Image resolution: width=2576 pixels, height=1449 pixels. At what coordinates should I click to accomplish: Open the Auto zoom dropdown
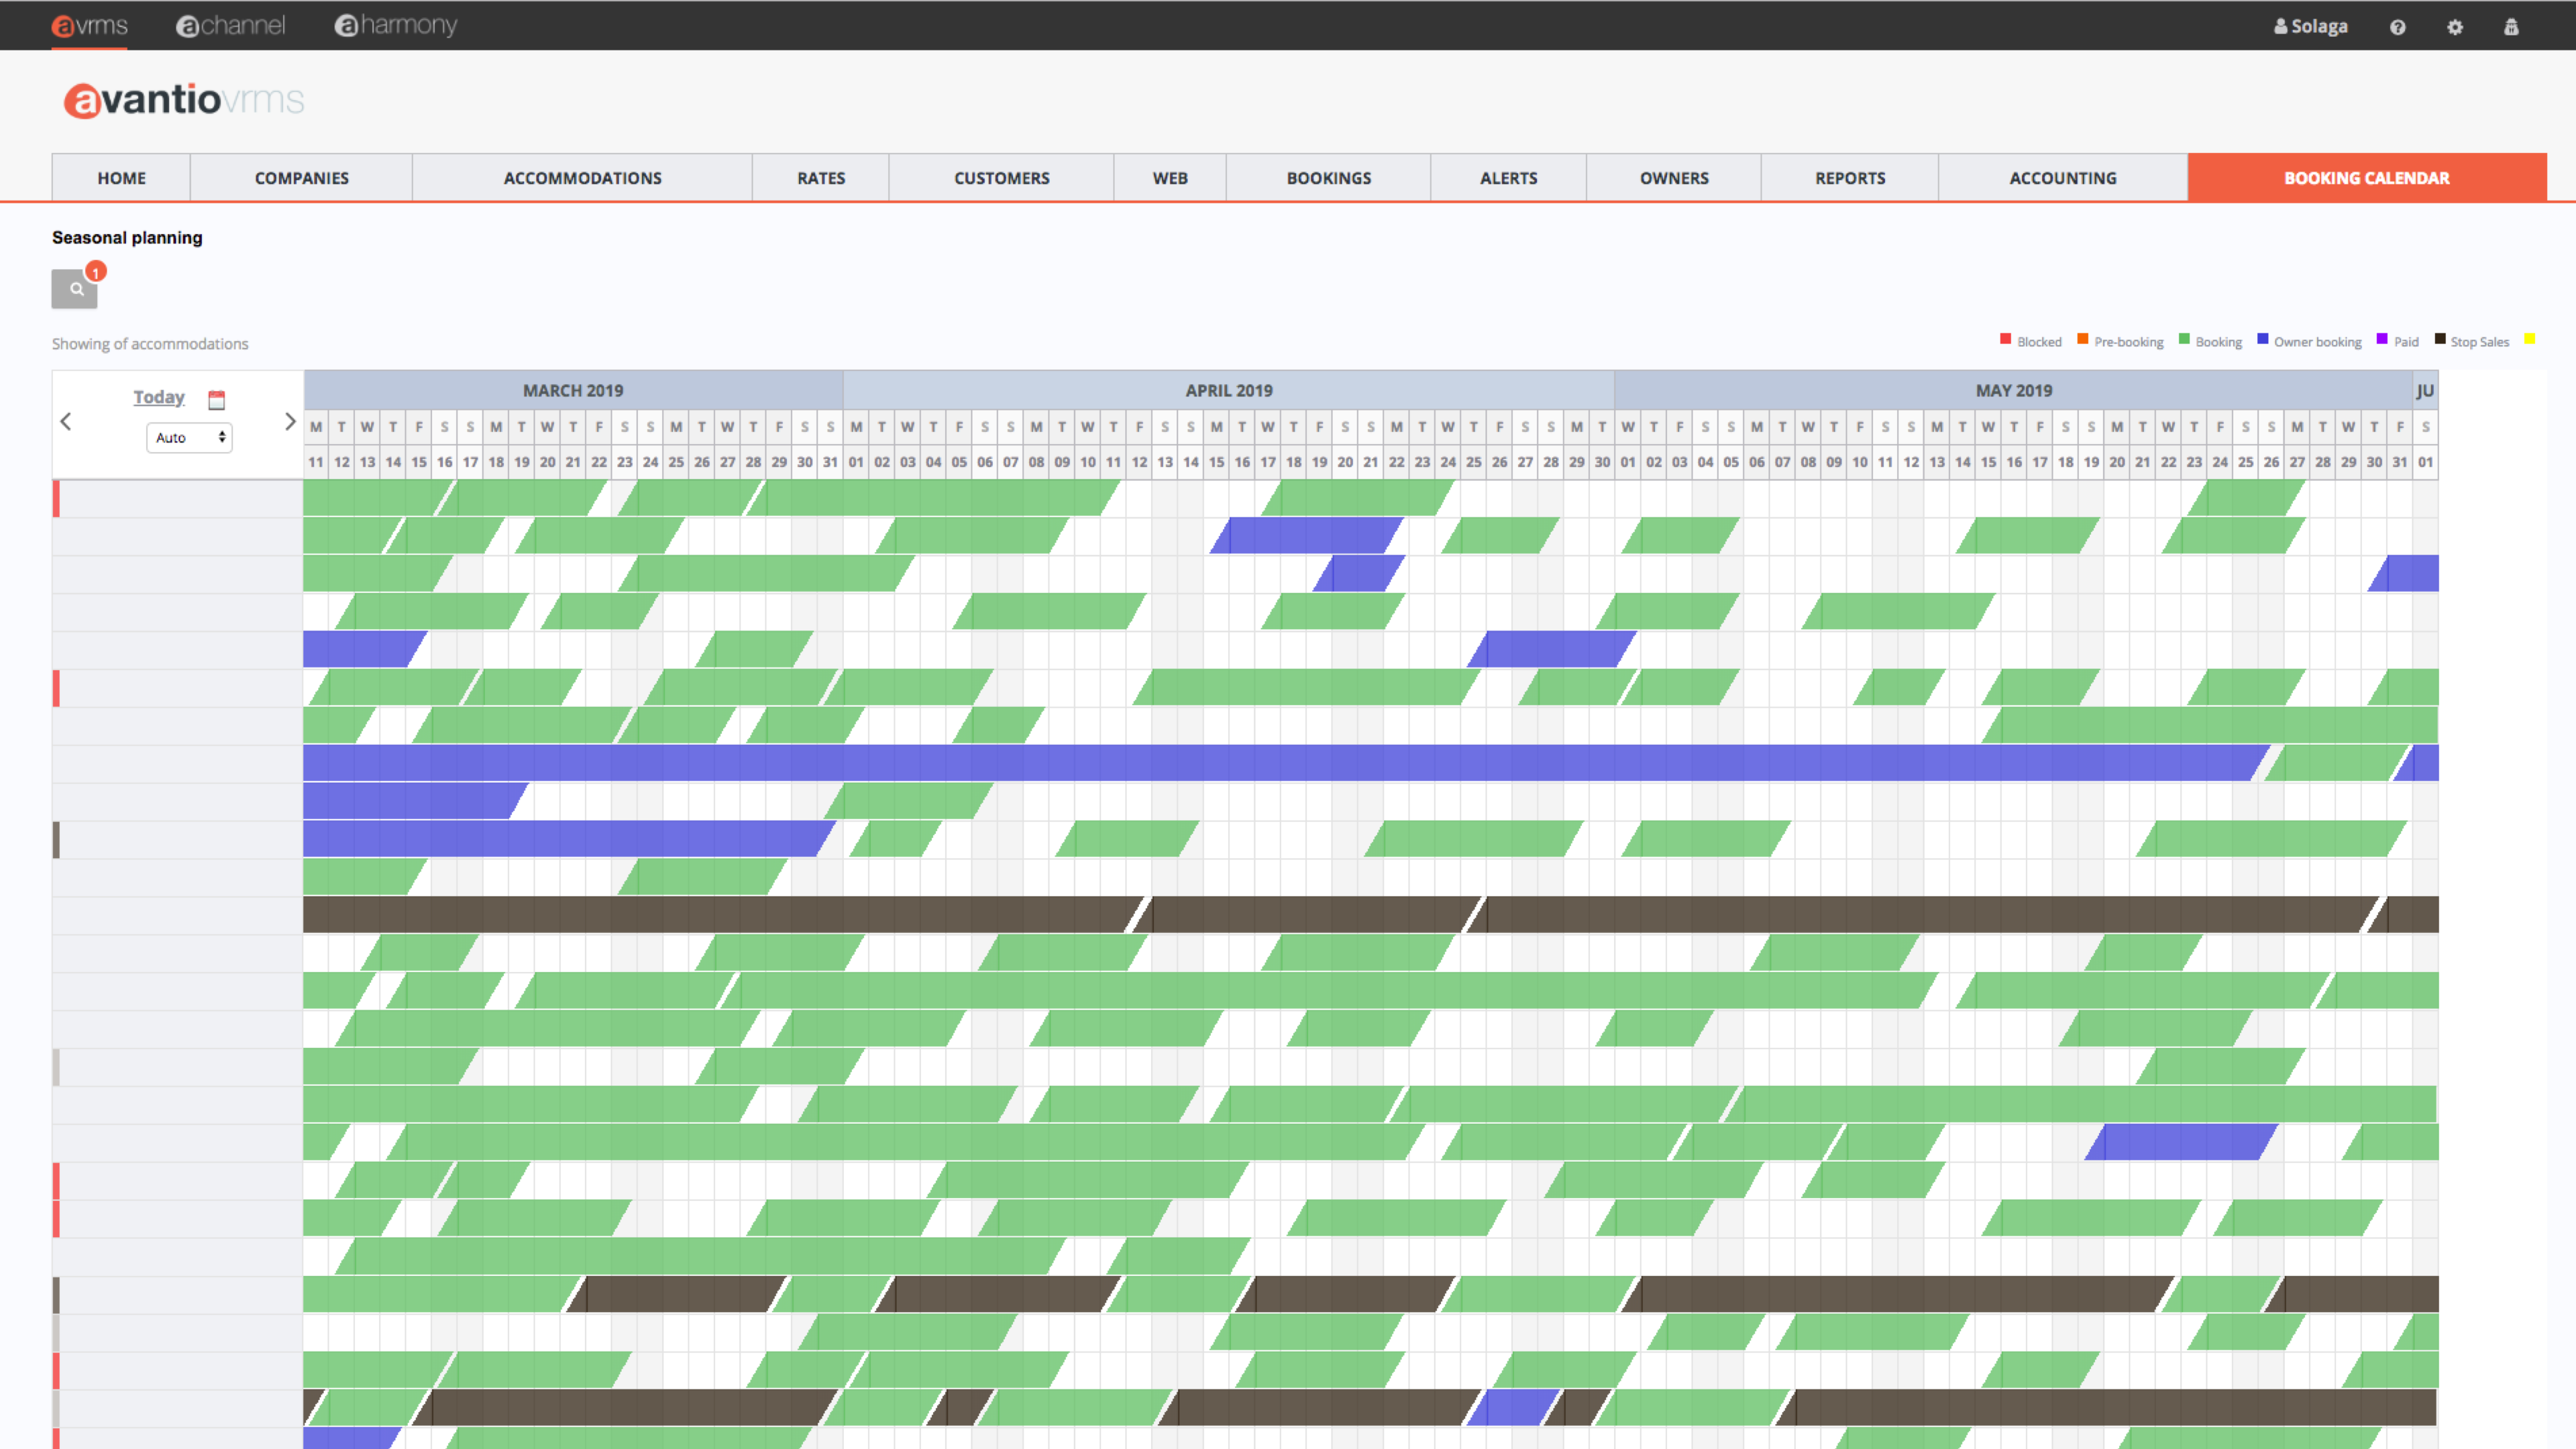coord(189,437)
